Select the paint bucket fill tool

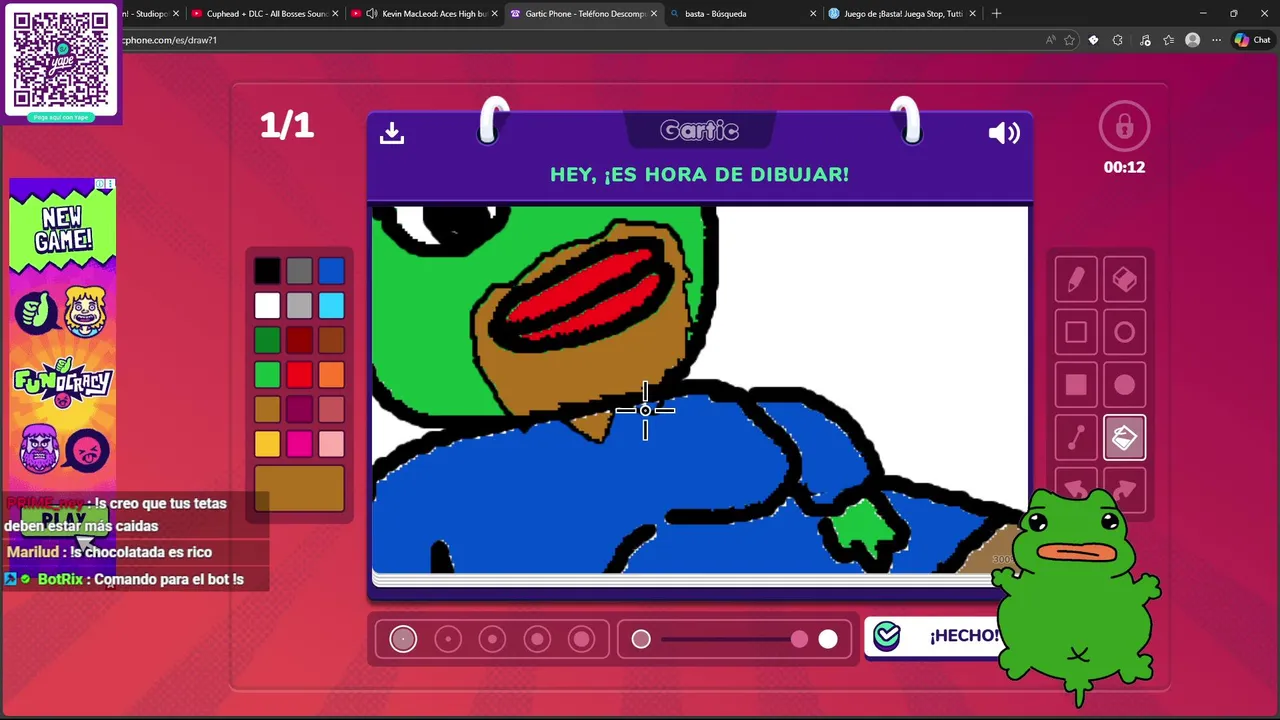[1124, 438]
